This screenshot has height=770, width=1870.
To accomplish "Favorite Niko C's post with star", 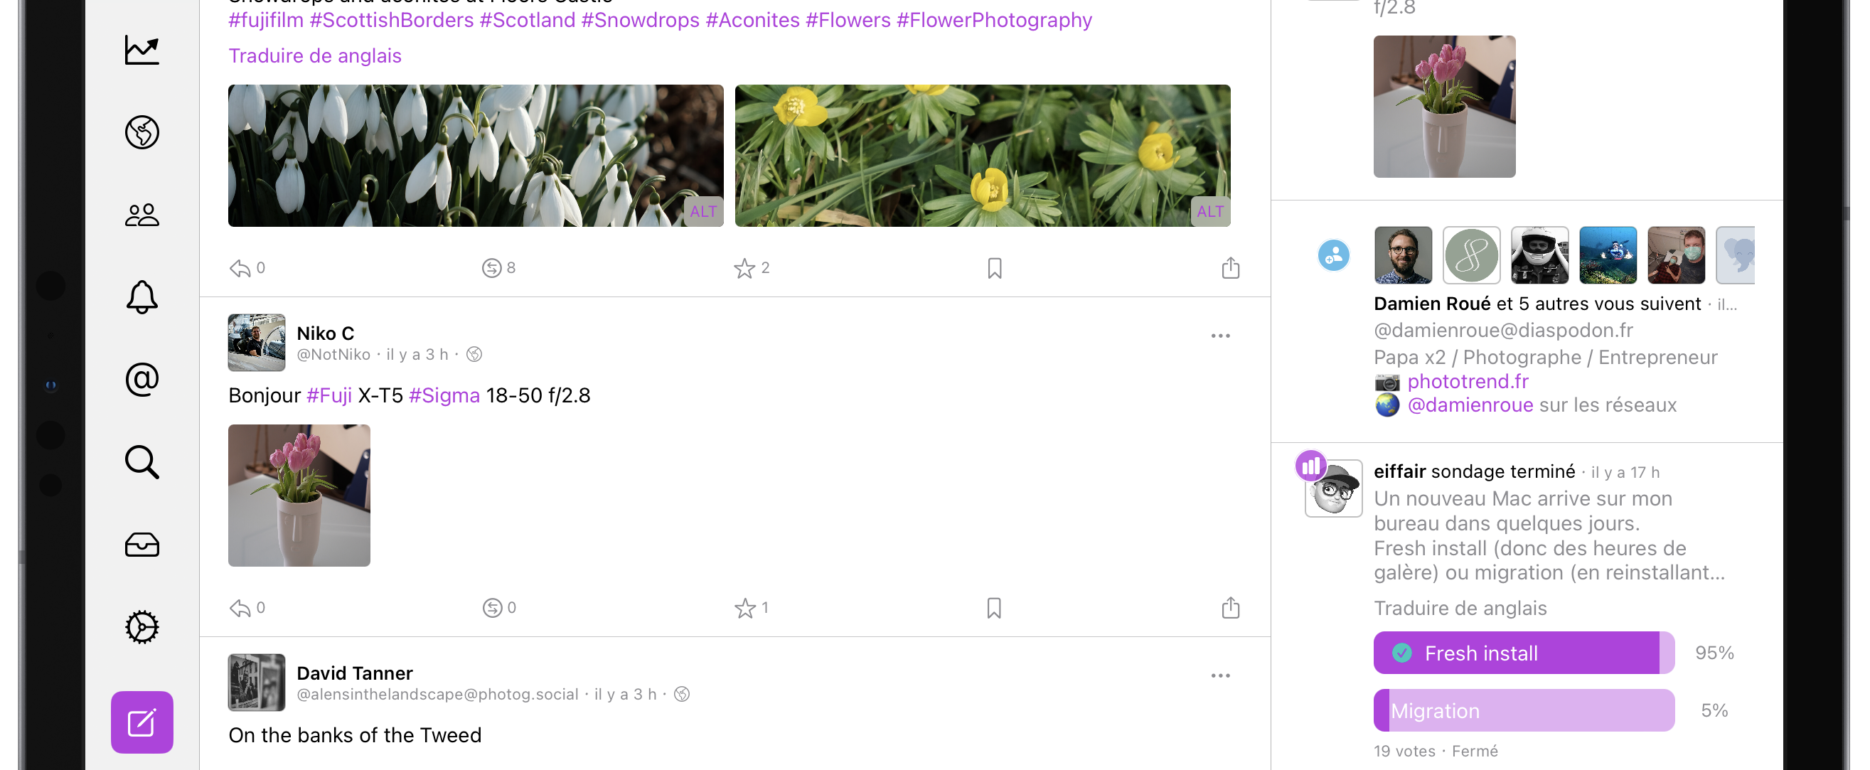I will (745, 608).
